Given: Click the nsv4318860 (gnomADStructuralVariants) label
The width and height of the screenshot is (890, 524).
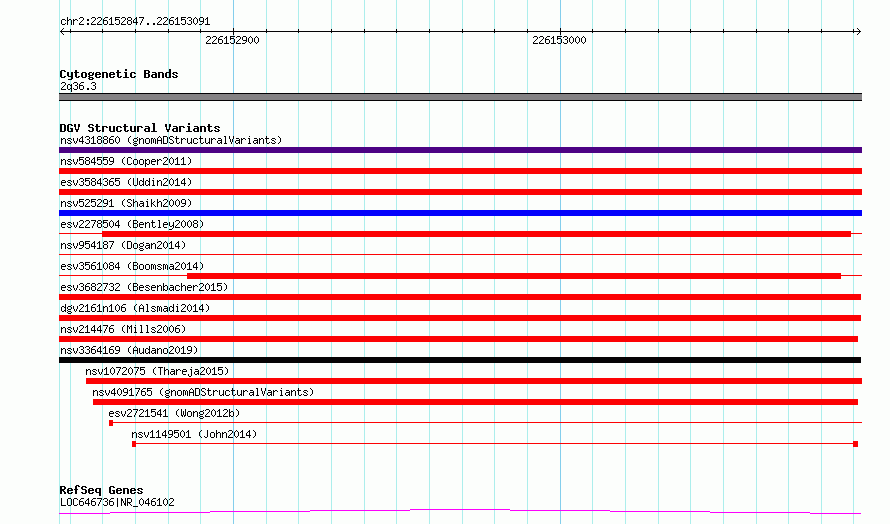Looking at the screenshot, I should pos(171,140).
